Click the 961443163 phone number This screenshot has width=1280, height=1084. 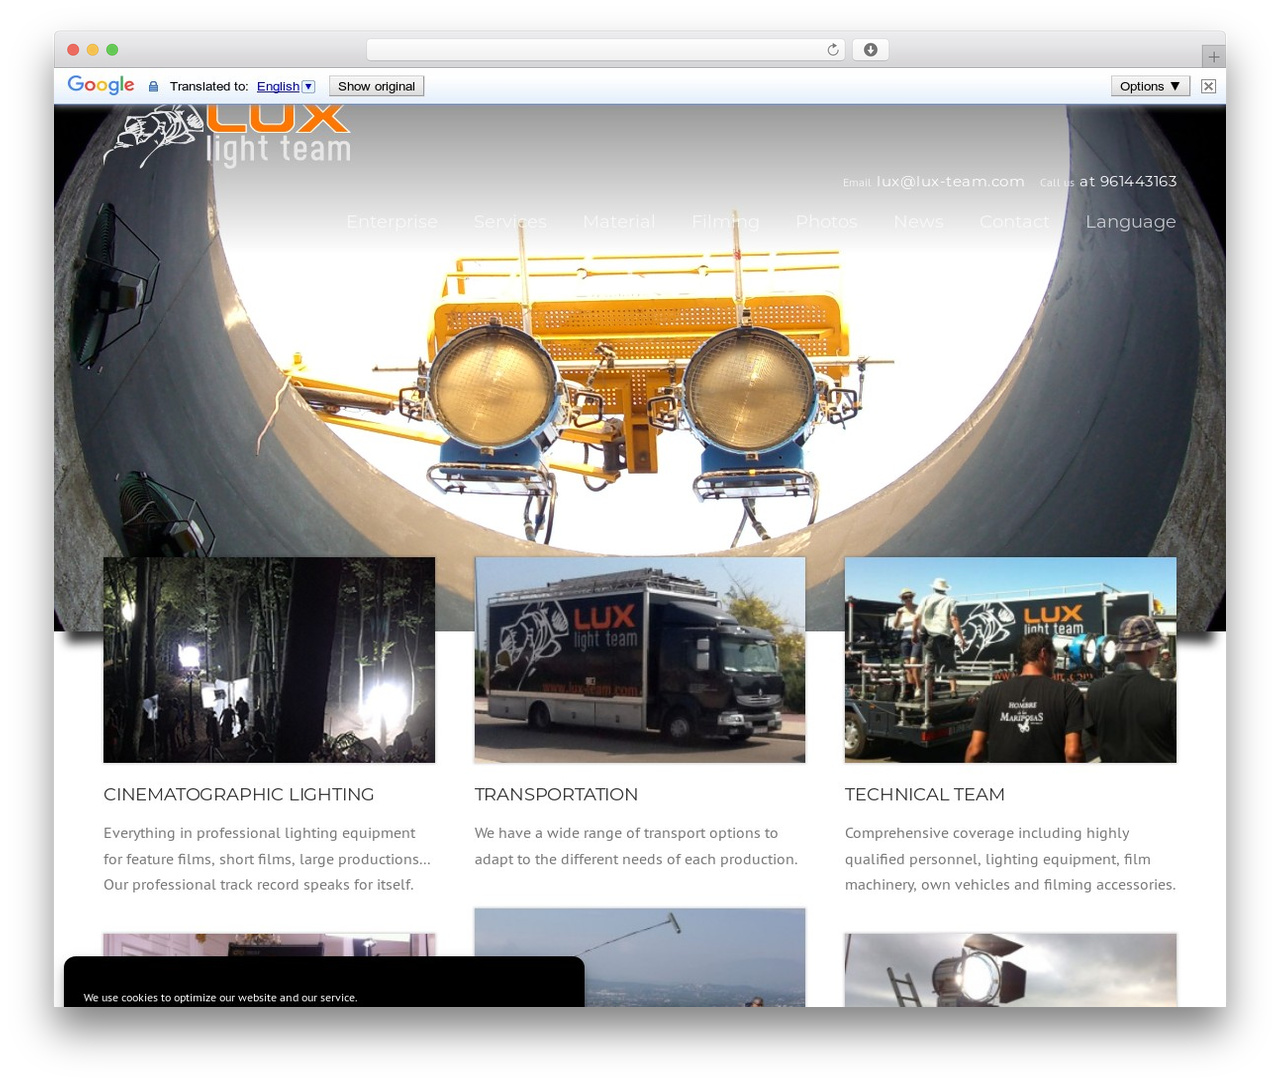click(x=1138, y=181)
